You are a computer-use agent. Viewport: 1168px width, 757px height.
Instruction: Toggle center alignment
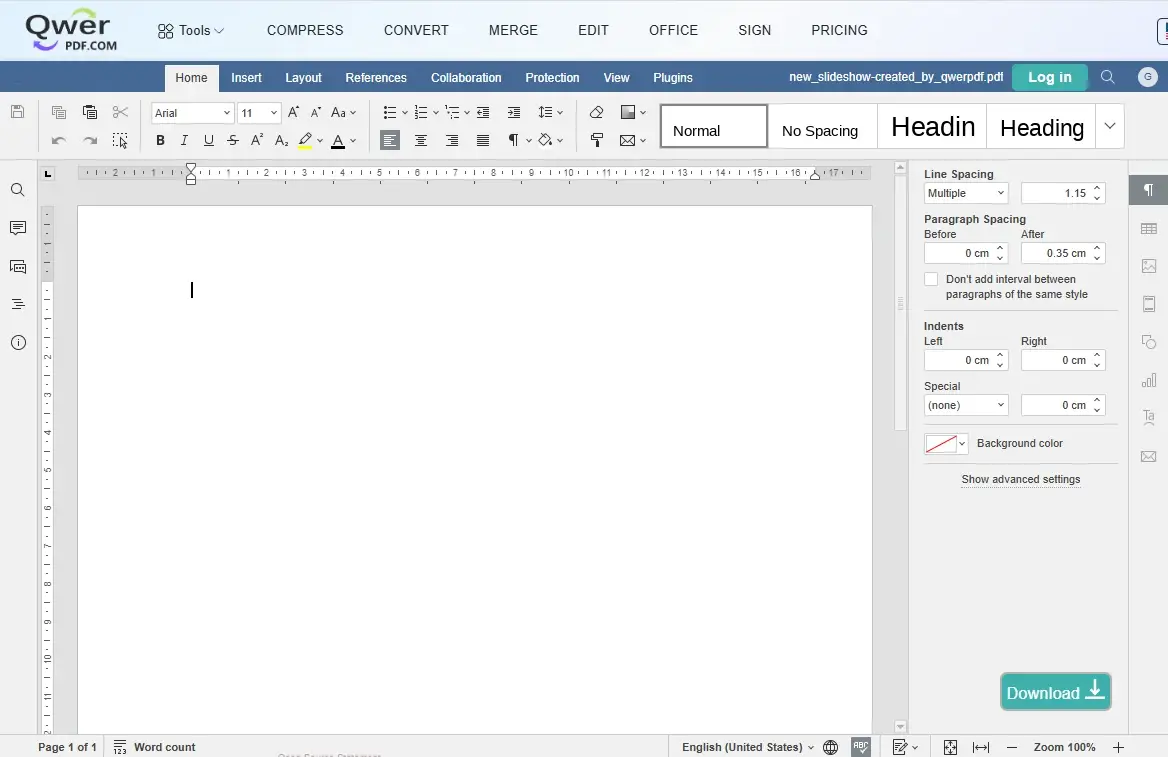point(421,140)
